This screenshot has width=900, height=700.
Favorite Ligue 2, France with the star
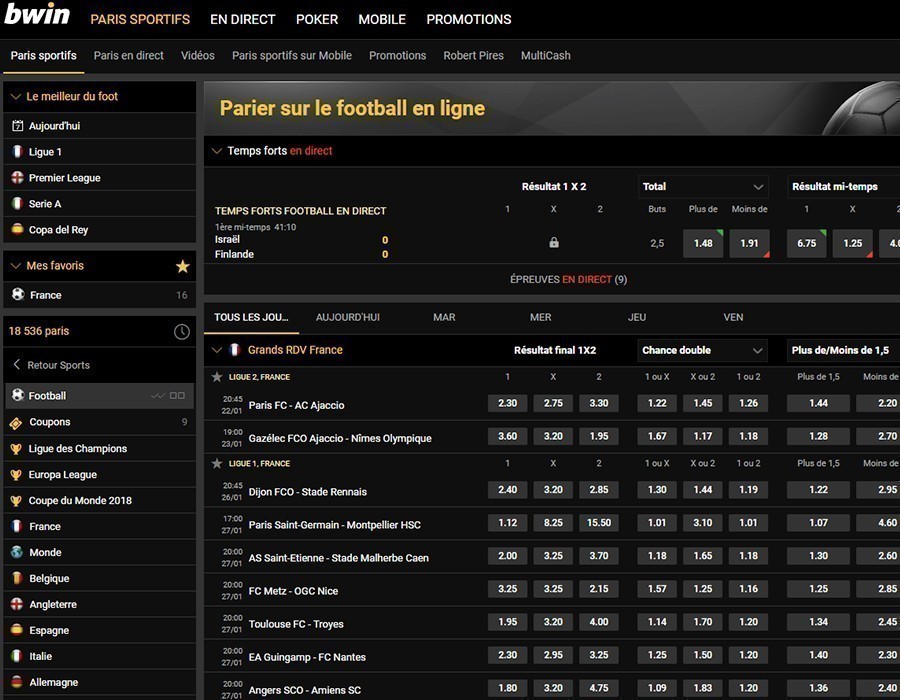pos(216,377)
